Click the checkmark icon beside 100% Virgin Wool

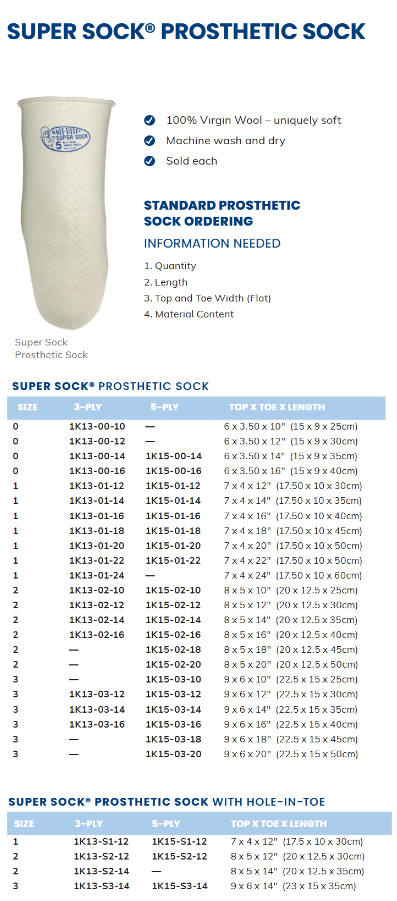coord(149,120)
